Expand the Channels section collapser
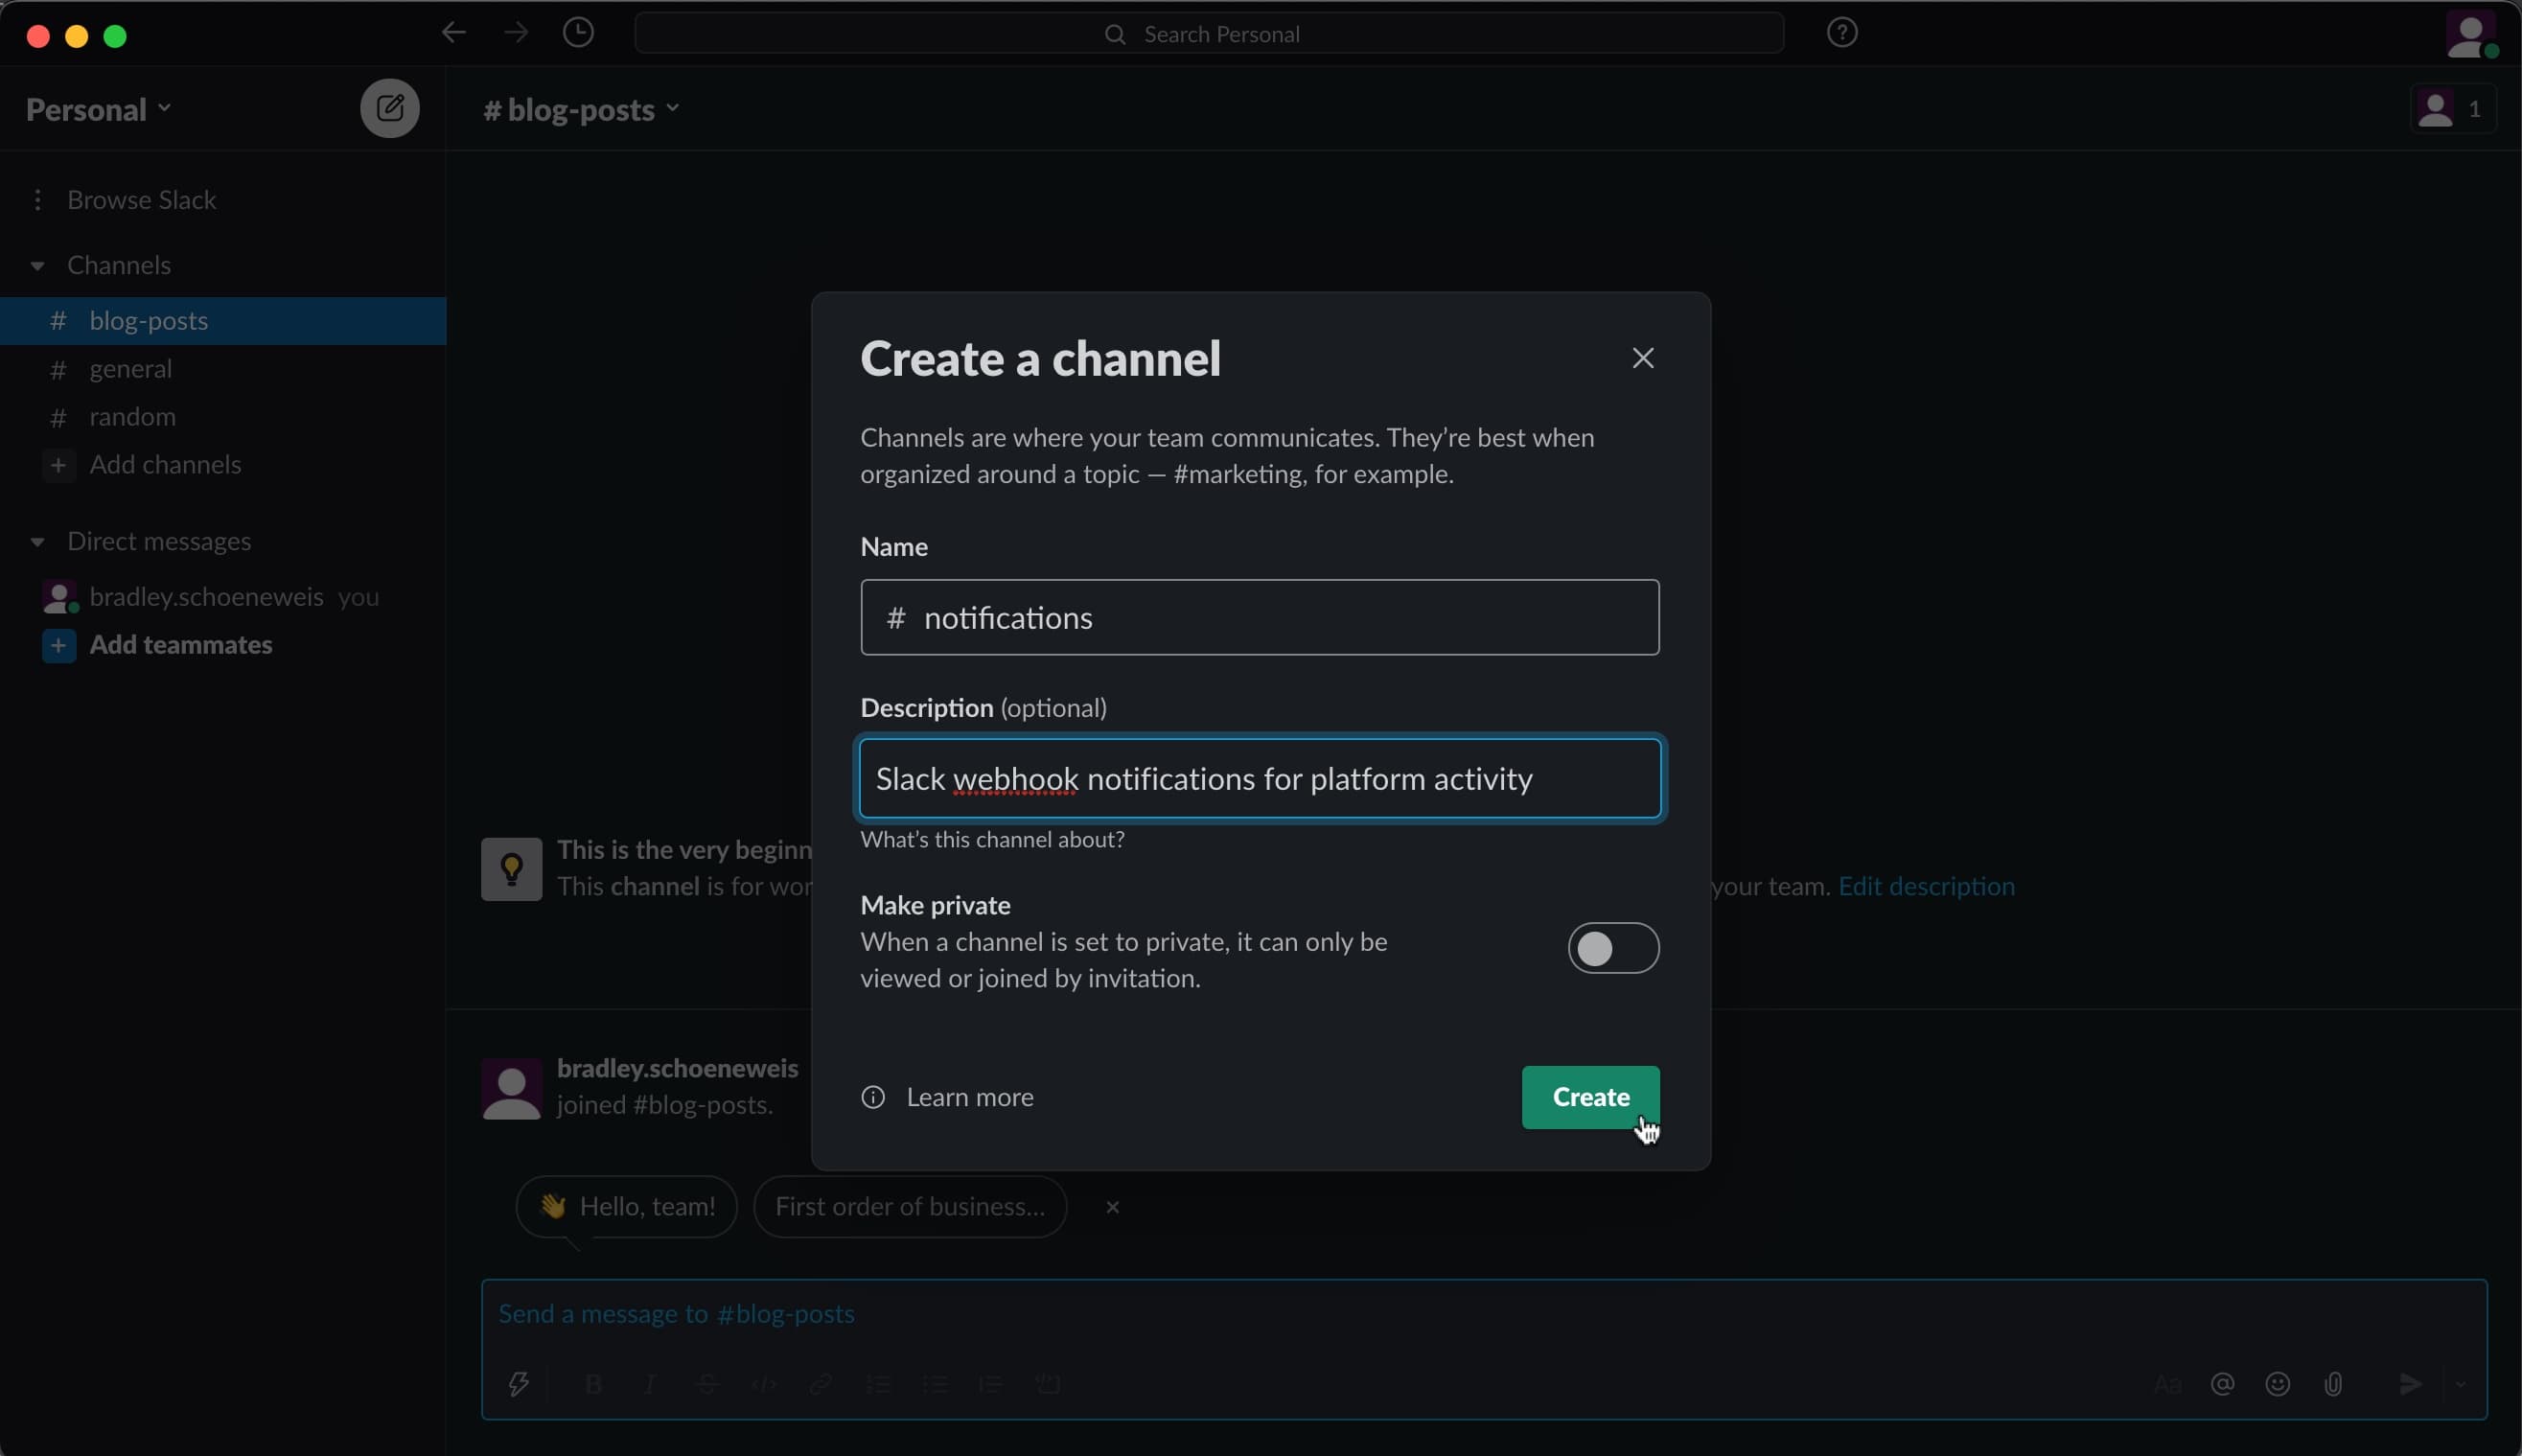This screenshot has width=2522, height=1456. pos(36,266)
